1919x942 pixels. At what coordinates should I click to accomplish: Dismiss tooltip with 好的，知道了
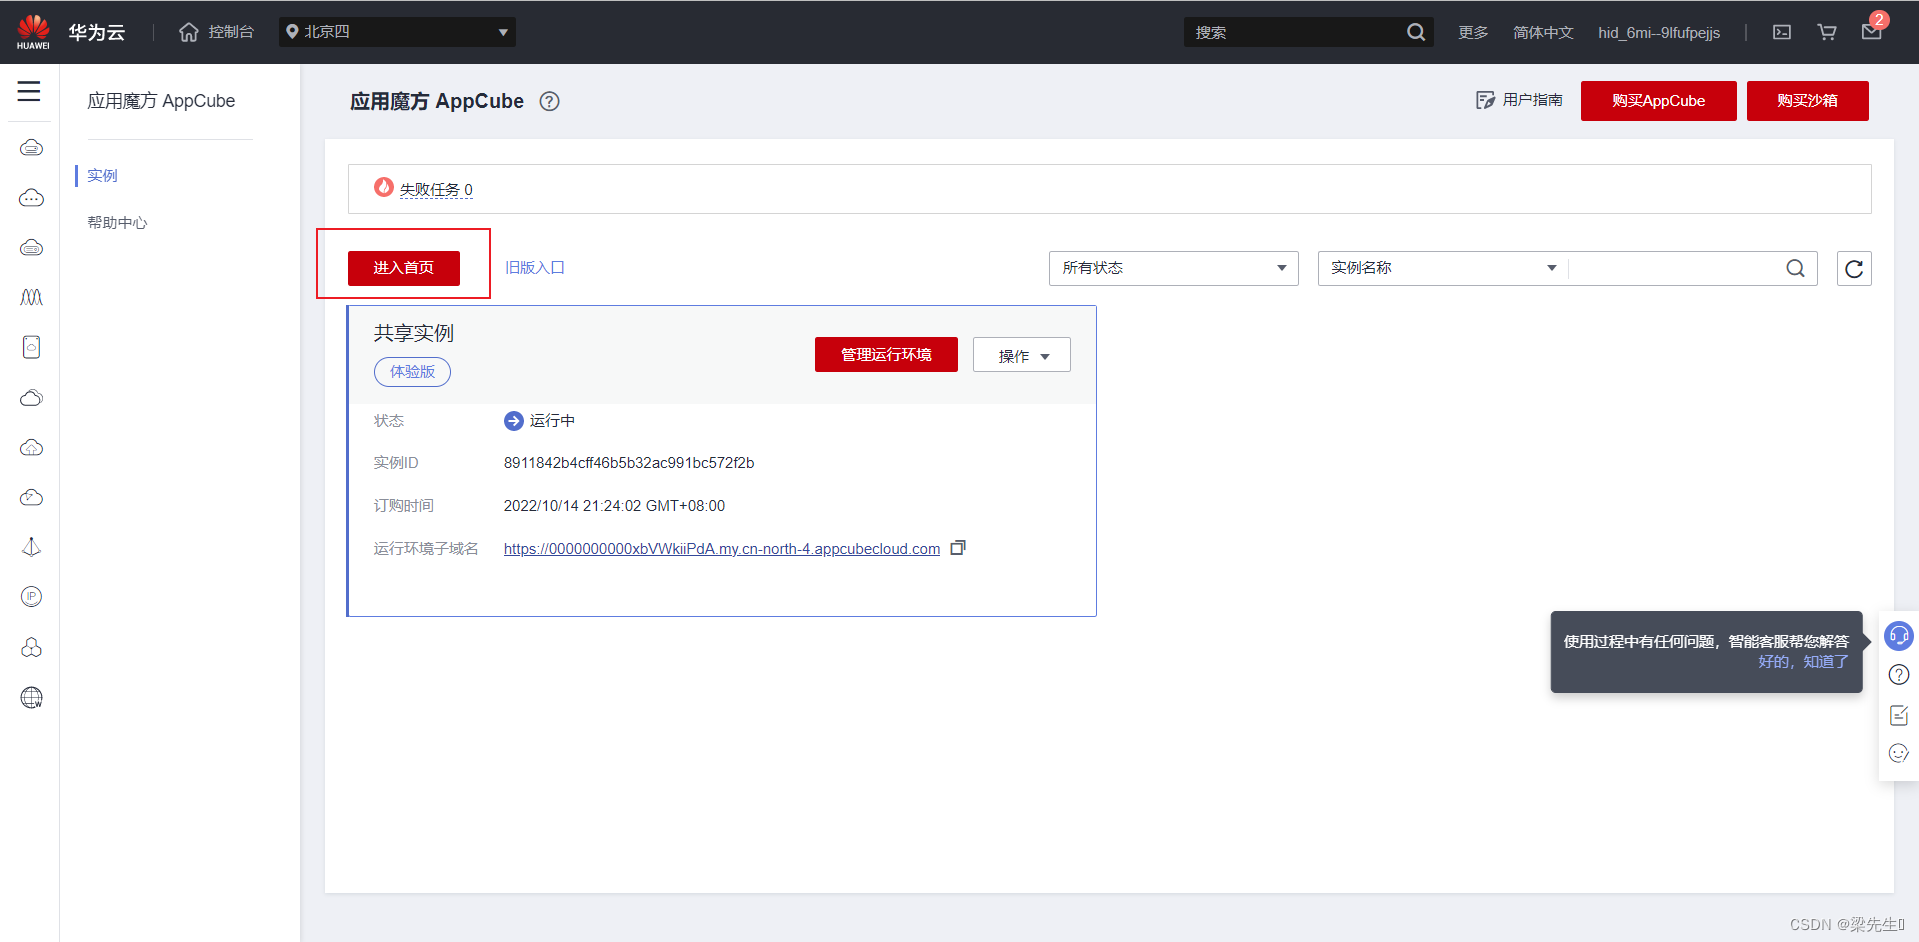click(x=1803, y=661)
